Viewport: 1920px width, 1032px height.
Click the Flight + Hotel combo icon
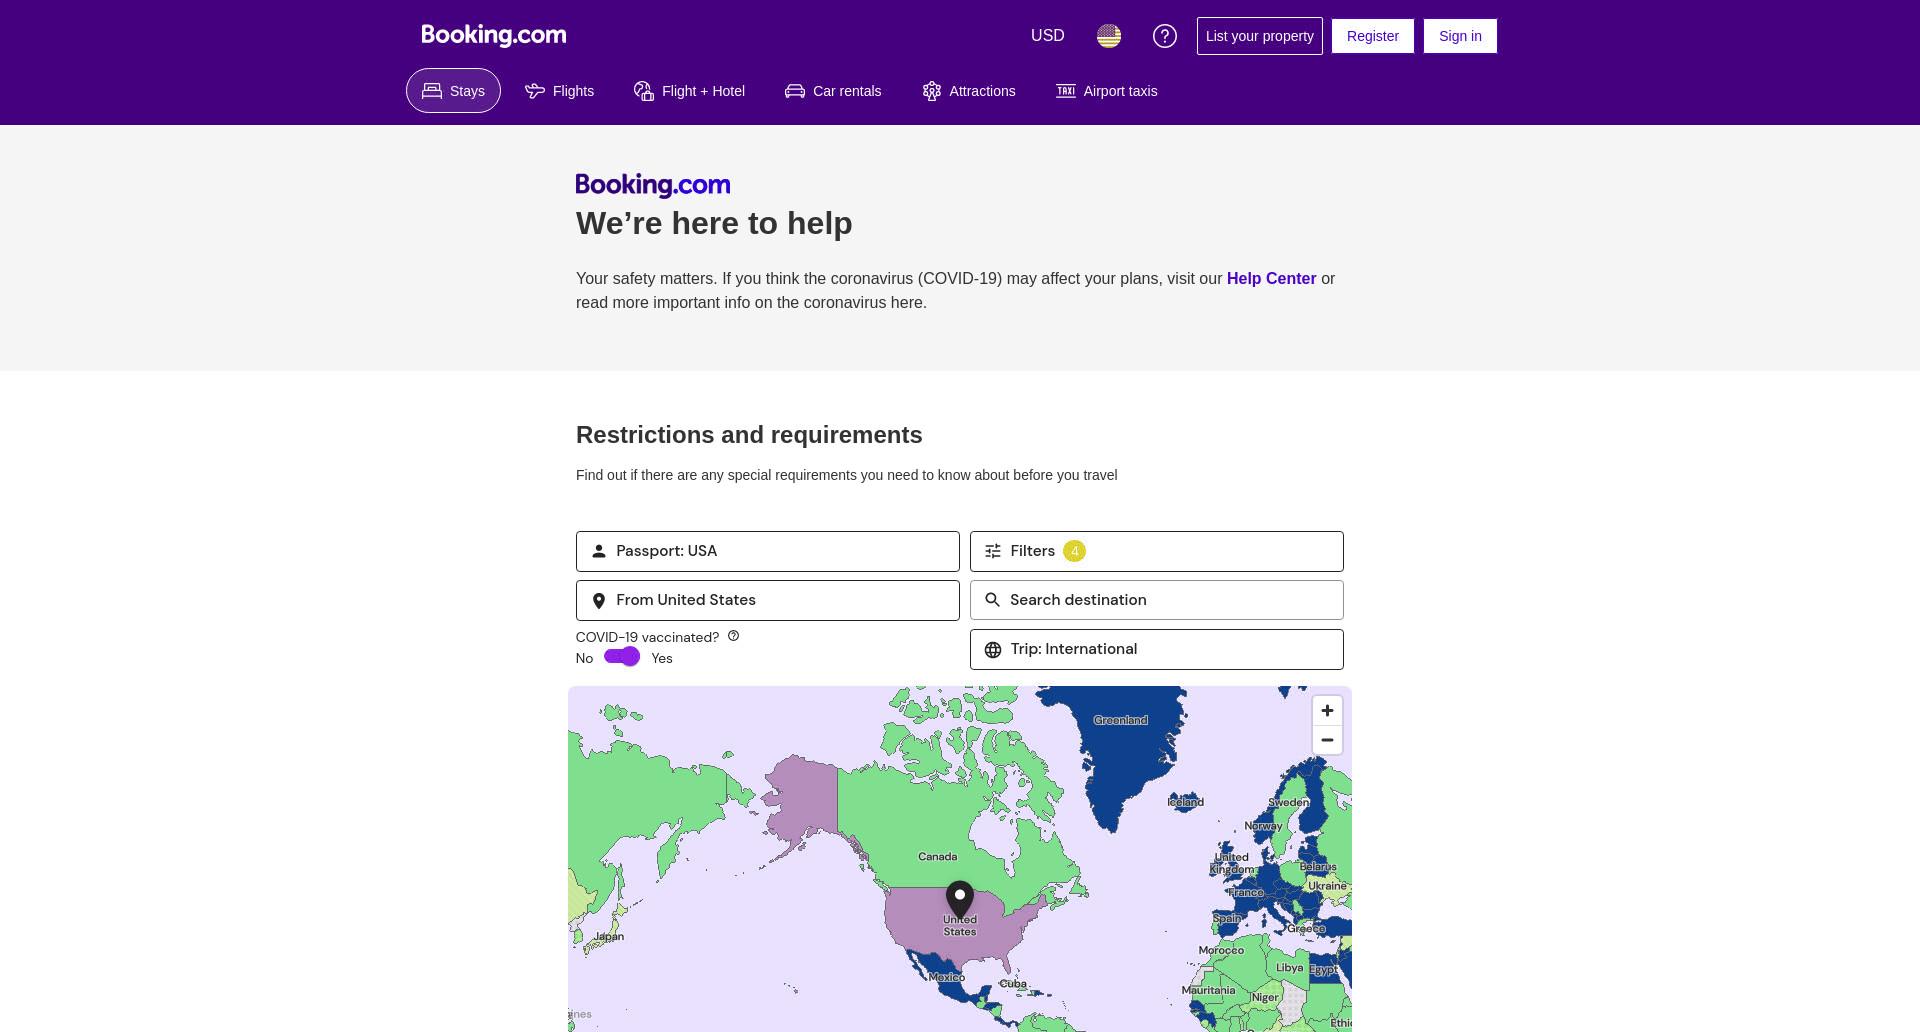point(644,91)
